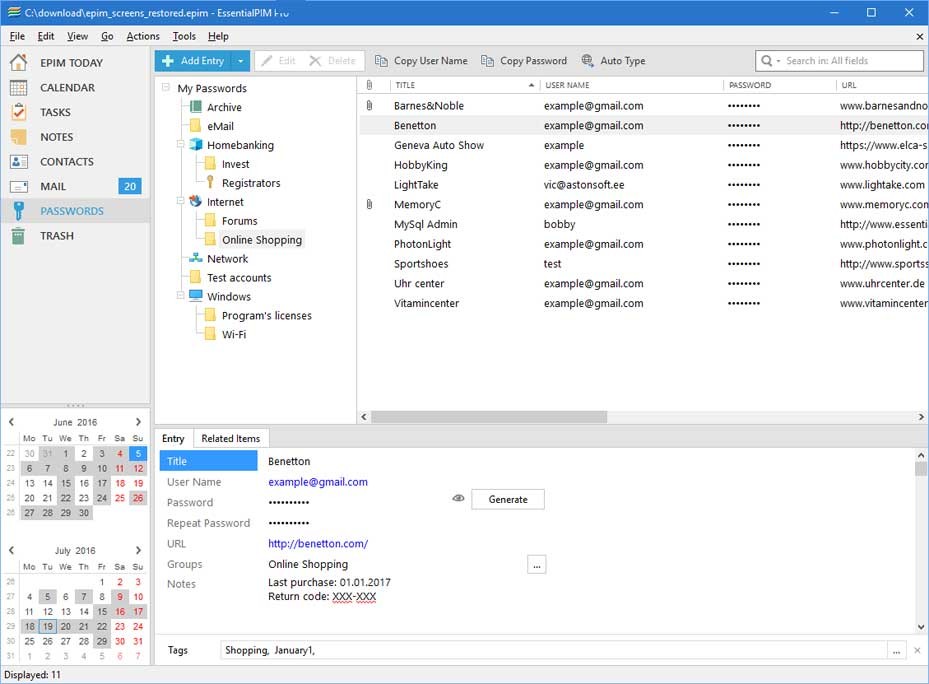929x684 pixels.
Task: Go to the Tasks module icon
Action: pyautogui.click(x=18, y=113)
